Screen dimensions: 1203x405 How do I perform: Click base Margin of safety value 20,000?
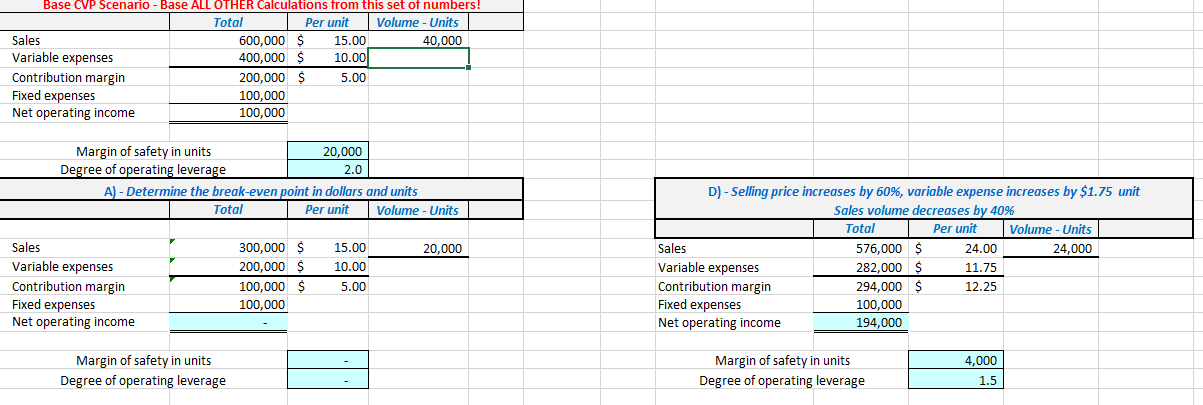[x=329, y=151]
